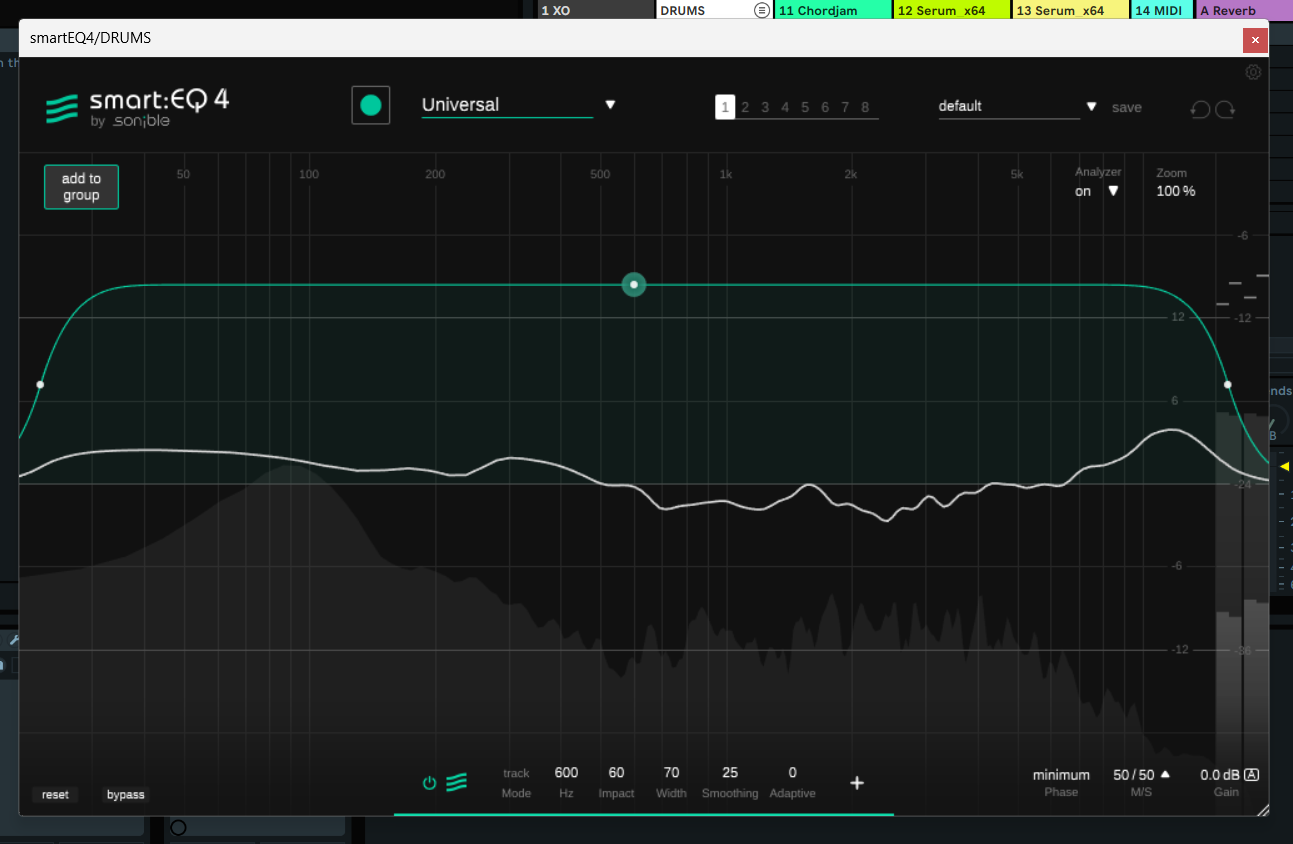Select the 13 Serum x64 track header
The width and height of the screenshot is (1293, 844).
[x=1071, y=10]
